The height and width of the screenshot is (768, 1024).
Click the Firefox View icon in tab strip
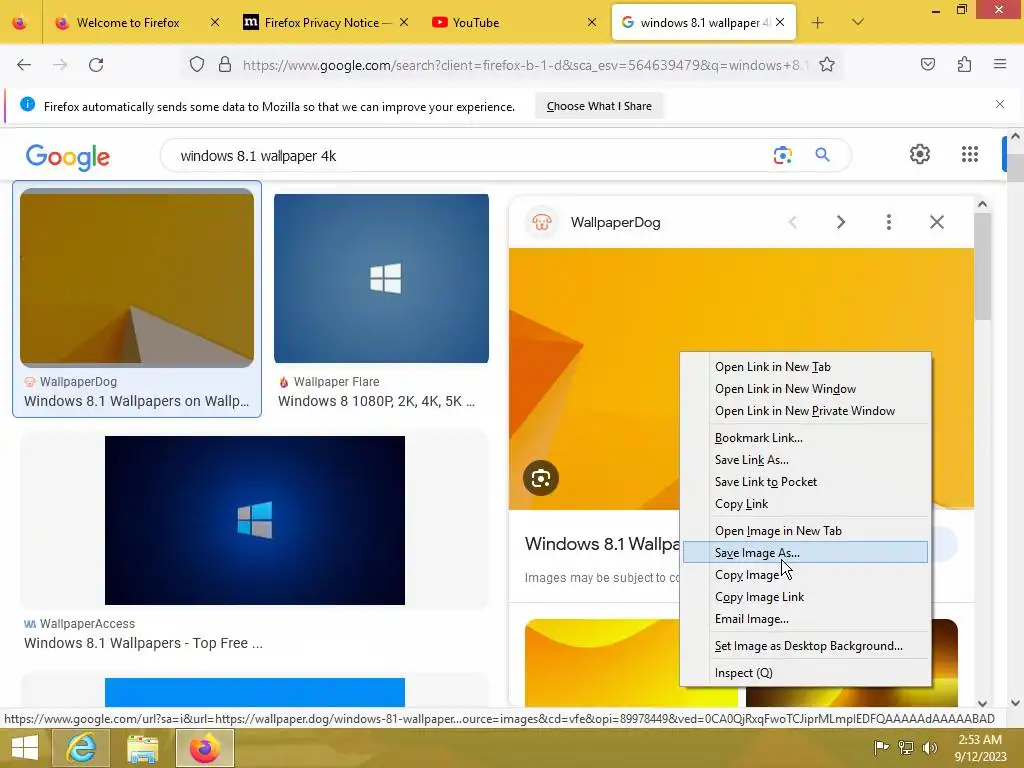[x=20, y=22]
